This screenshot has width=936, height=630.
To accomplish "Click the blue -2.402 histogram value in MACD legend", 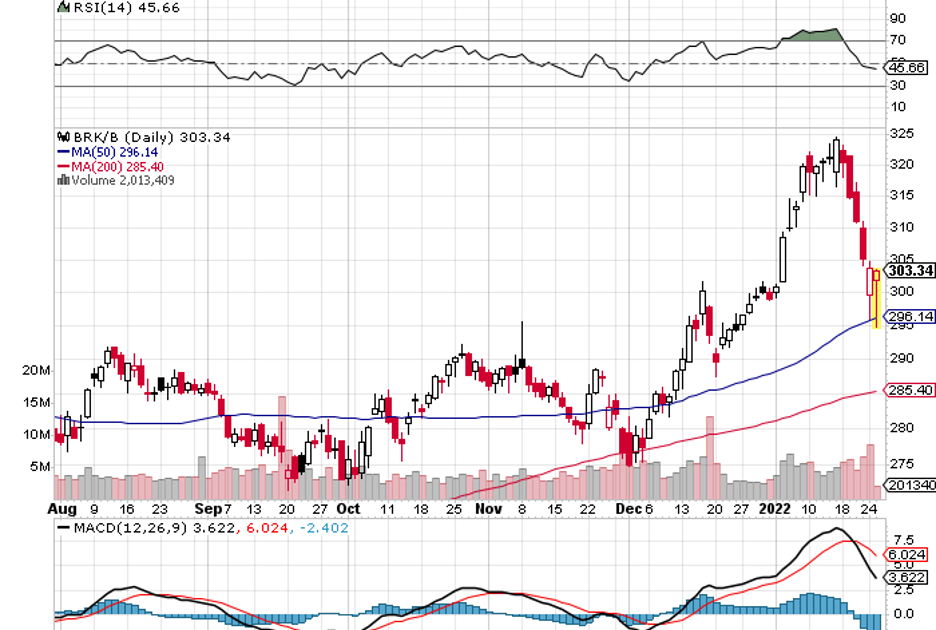I will (328, 527).
